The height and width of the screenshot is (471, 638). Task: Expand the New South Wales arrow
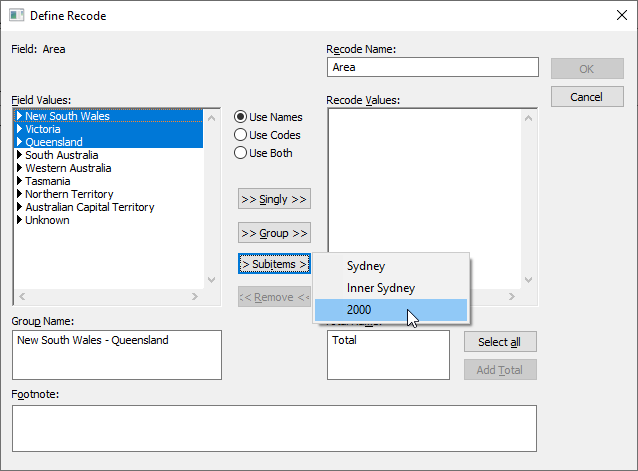(20, 117)
